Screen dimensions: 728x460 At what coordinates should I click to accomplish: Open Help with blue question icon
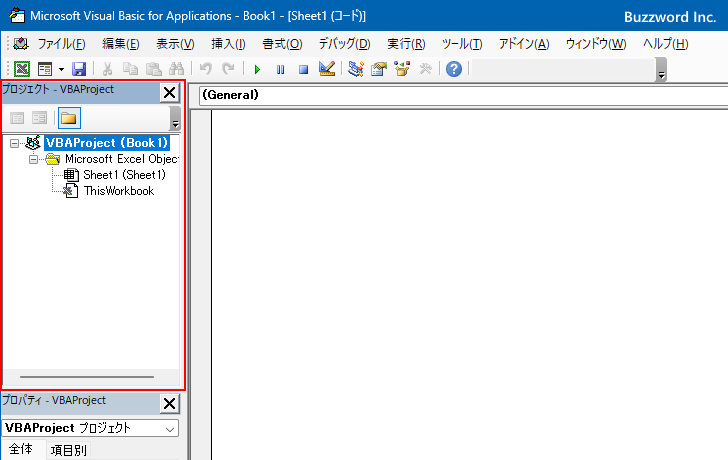pos(454,69)
